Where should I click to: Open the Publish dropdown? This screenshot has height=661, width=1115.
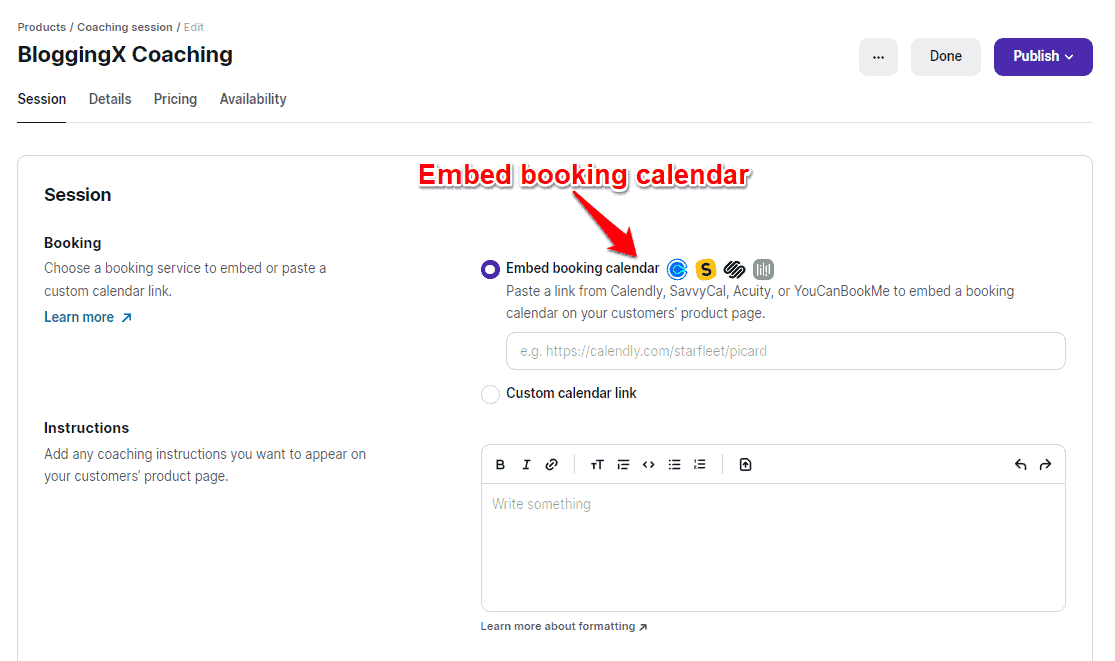click(1043, 57)
